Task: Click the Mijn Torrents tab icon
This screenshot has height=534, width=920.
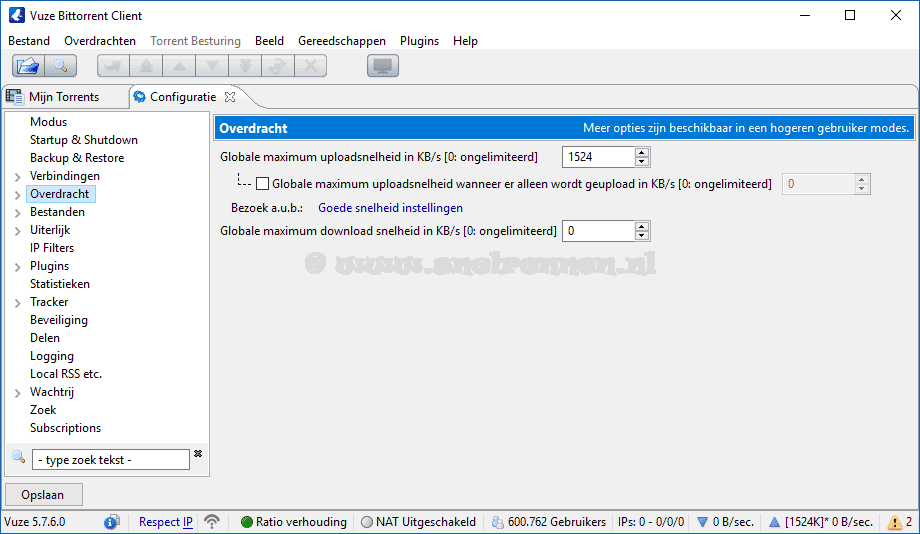Action: tap(15, 97)
